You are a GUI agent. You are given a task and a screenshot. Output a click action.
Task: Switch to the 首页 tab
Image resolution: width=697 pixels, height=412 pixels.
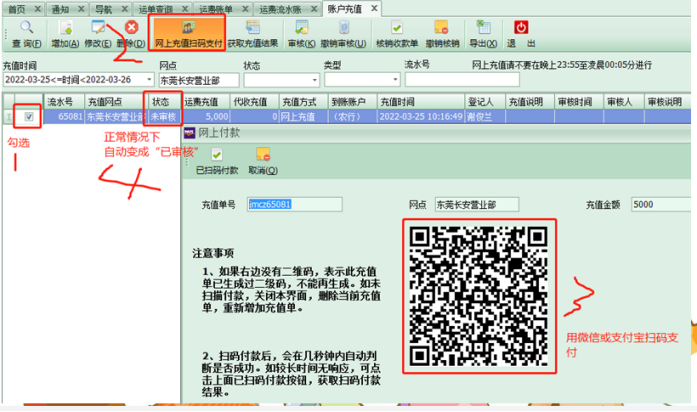(x=17, y=9)
